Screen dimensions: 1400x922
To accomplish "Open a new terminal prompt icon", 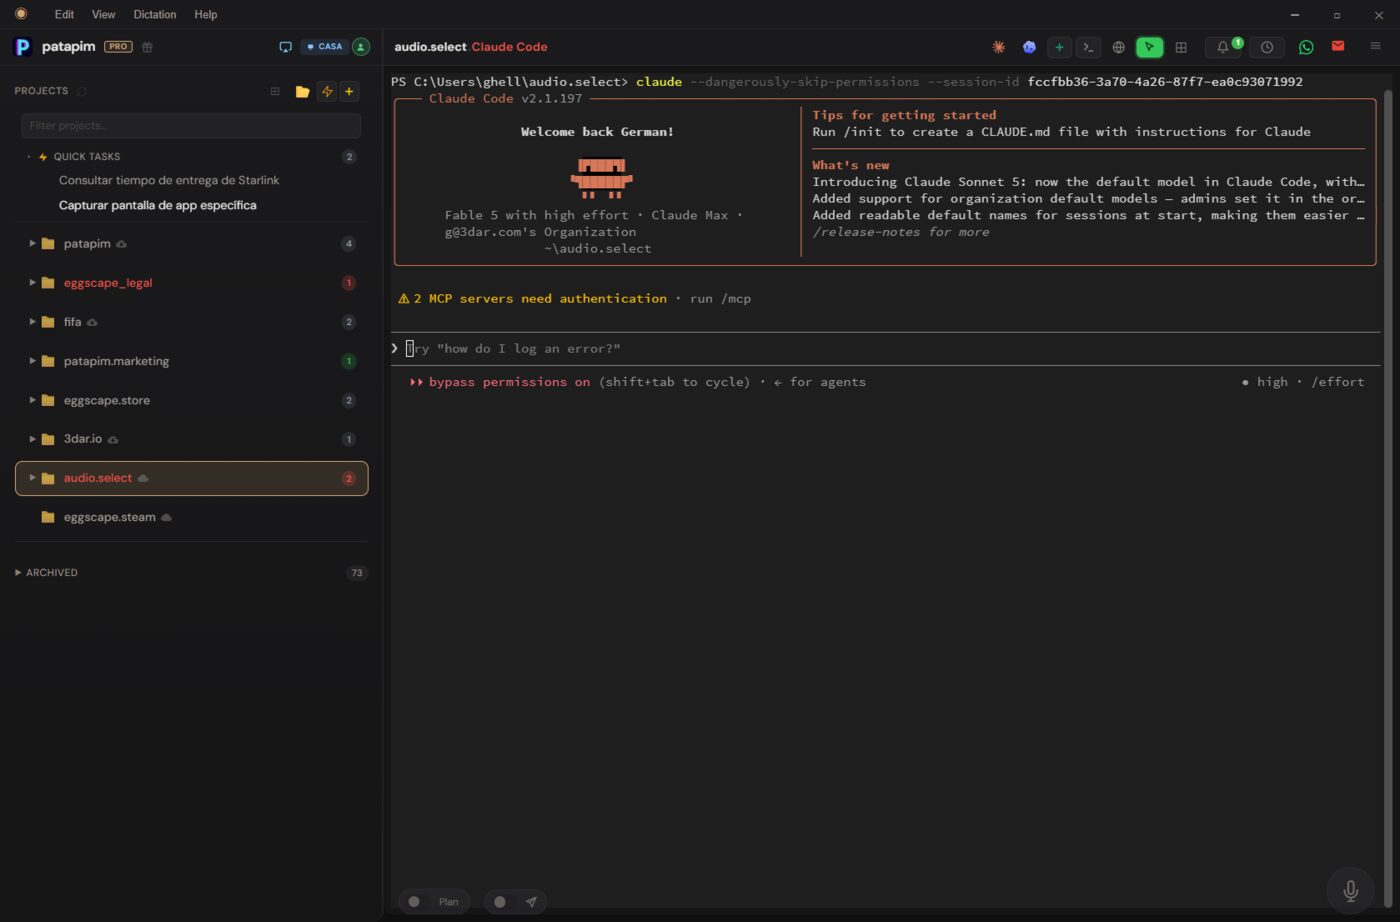I will (x=1088, y=47).
